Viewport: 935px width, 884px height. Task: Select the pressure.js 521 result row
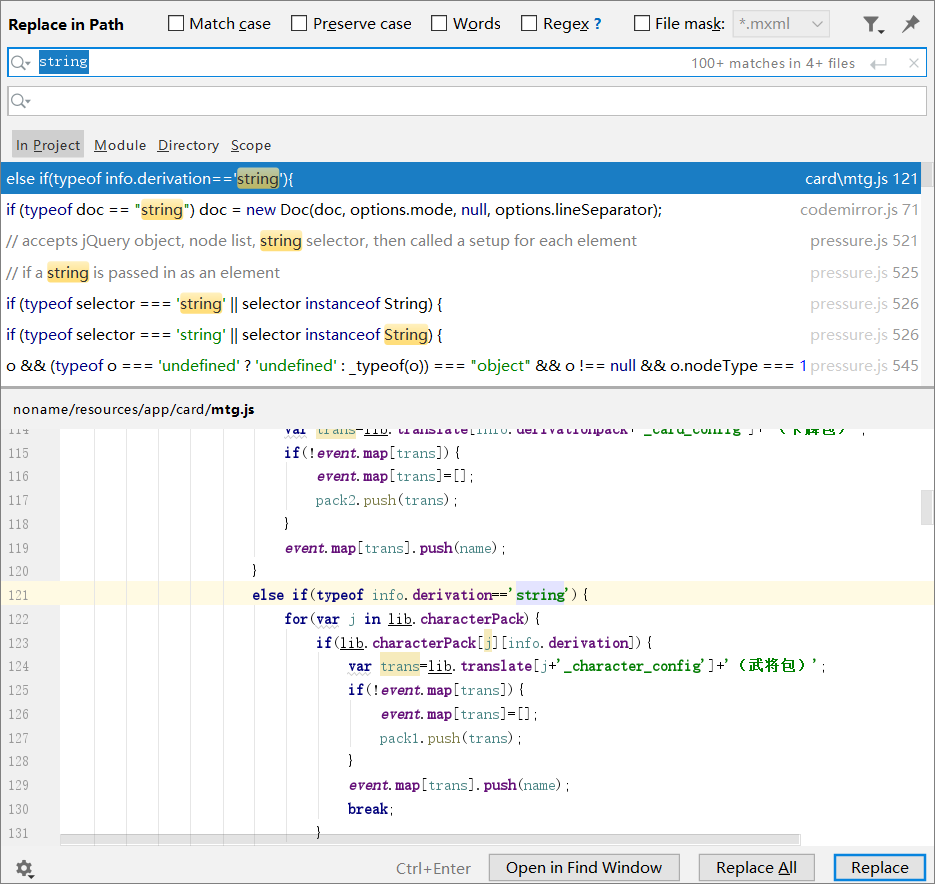pos(460,240)
